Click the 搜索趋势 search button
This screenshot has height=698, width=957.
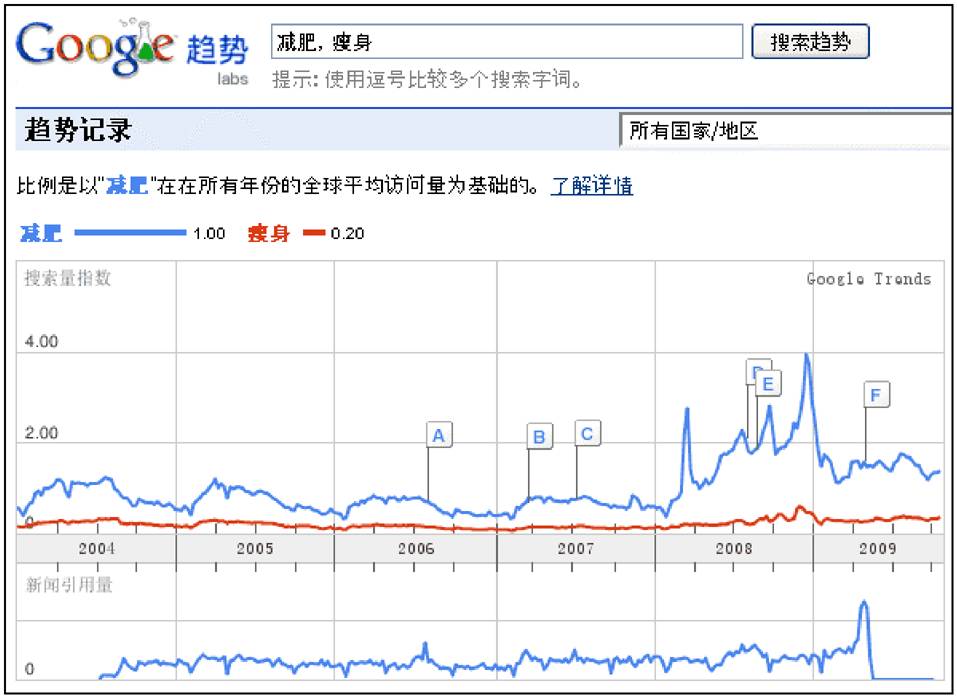coord(810,42)
